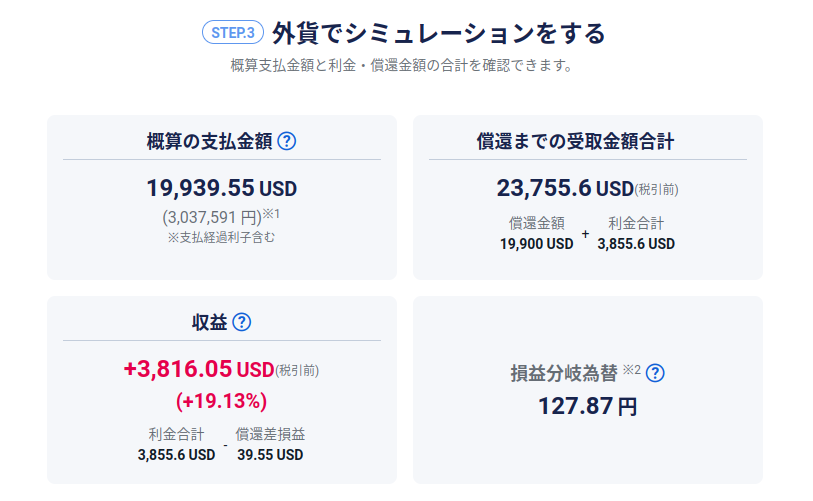Select the 19,939.55 USD payment amount

click(x=221, y=188)
